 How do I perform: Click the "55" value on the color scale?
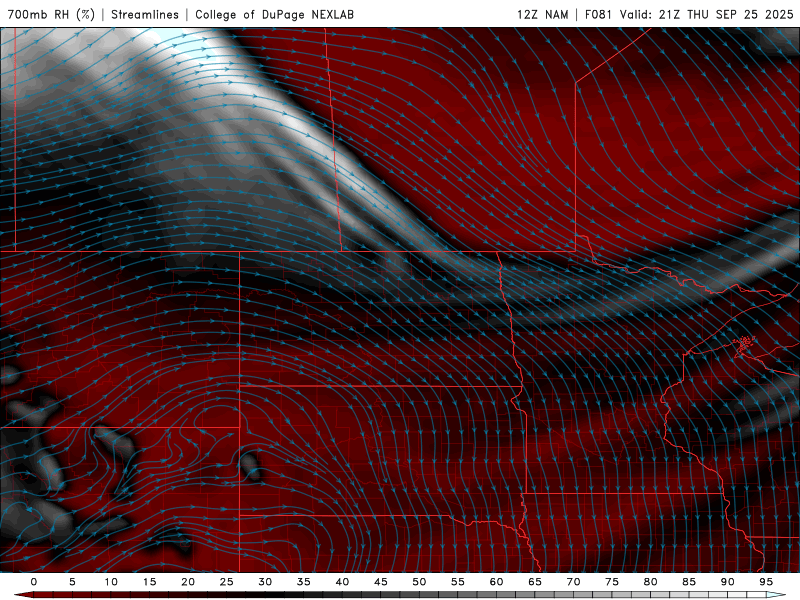458,582
